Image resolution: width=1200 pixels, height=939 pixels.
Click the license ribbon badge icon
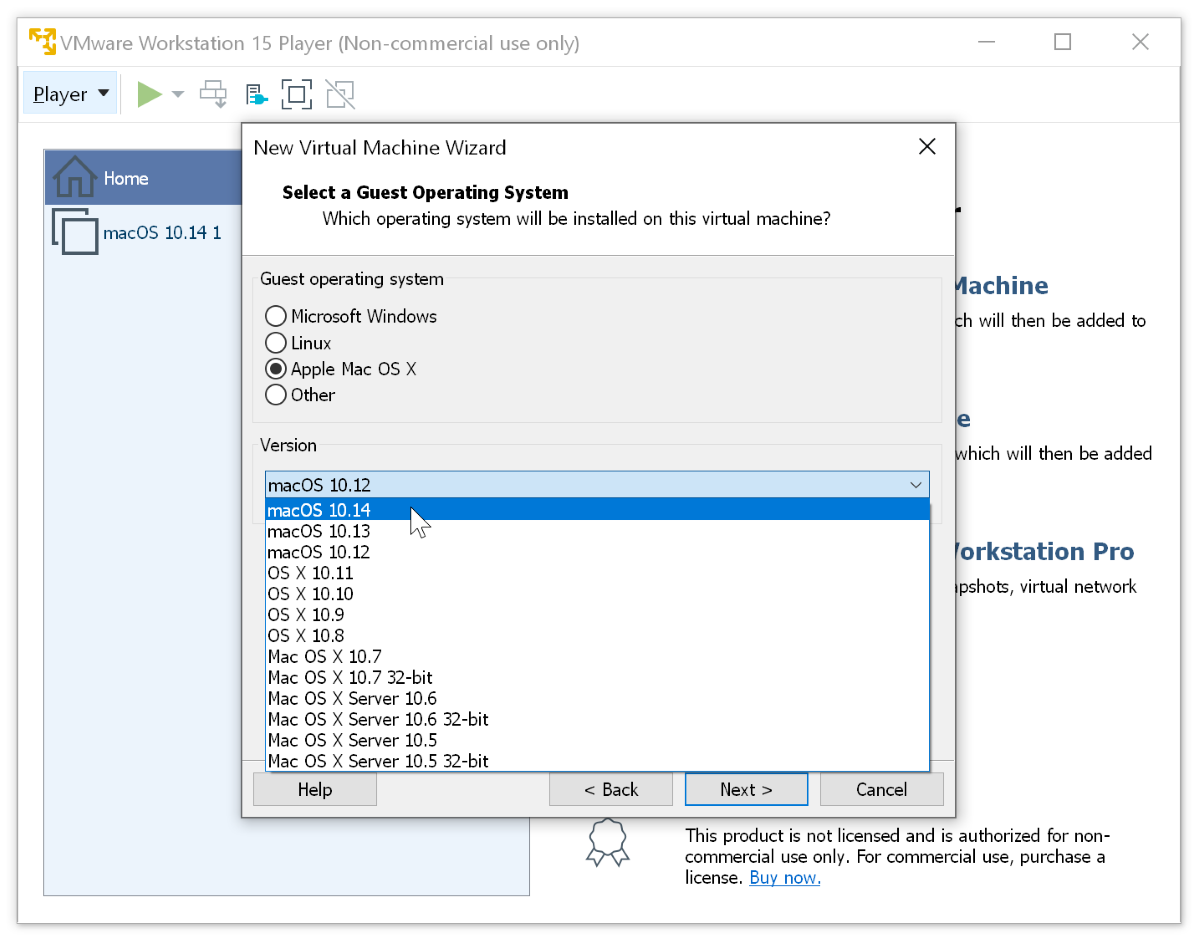click(607, 842)
